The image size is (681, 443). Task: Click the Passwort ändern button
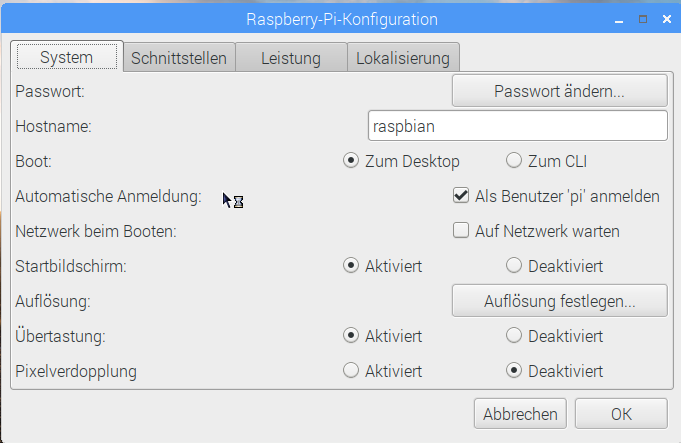point(559,91)
